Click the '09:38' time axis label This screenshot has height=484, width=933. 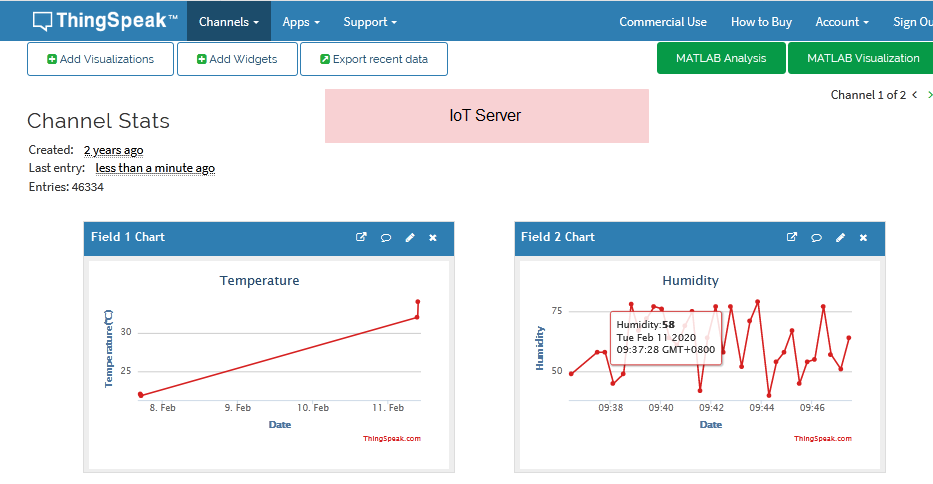(610, 408)
